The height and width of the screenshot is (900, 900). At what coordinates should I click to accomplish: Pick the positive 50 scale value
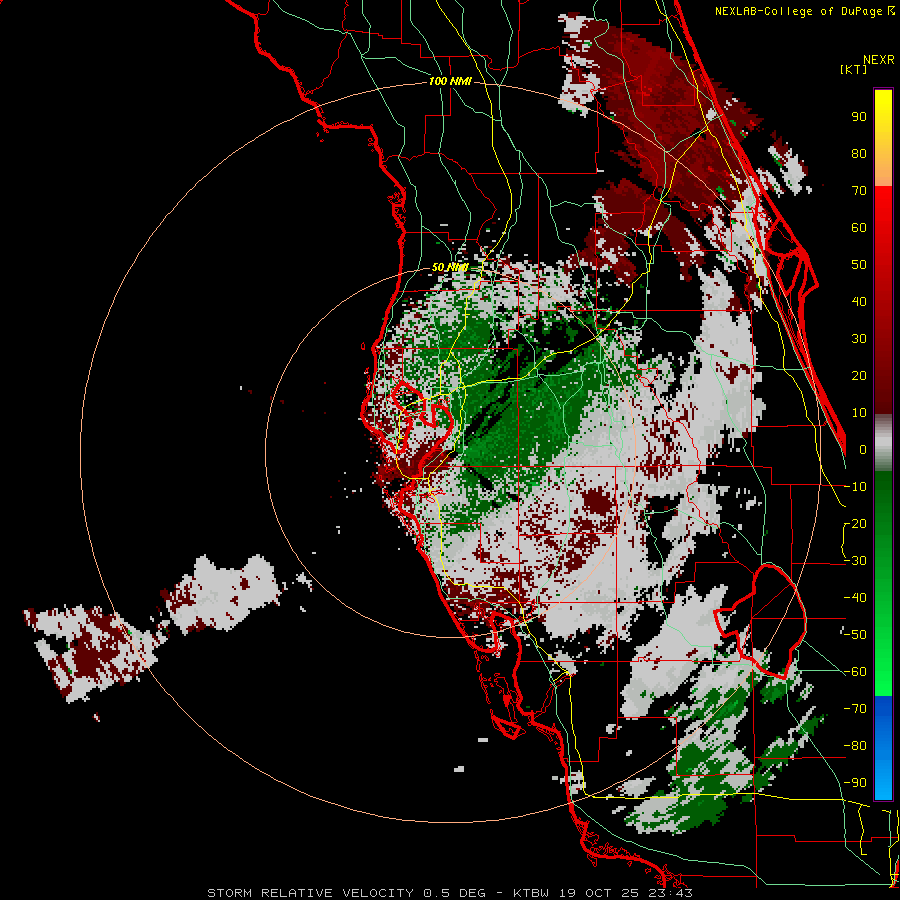click(x=859, y=265)
